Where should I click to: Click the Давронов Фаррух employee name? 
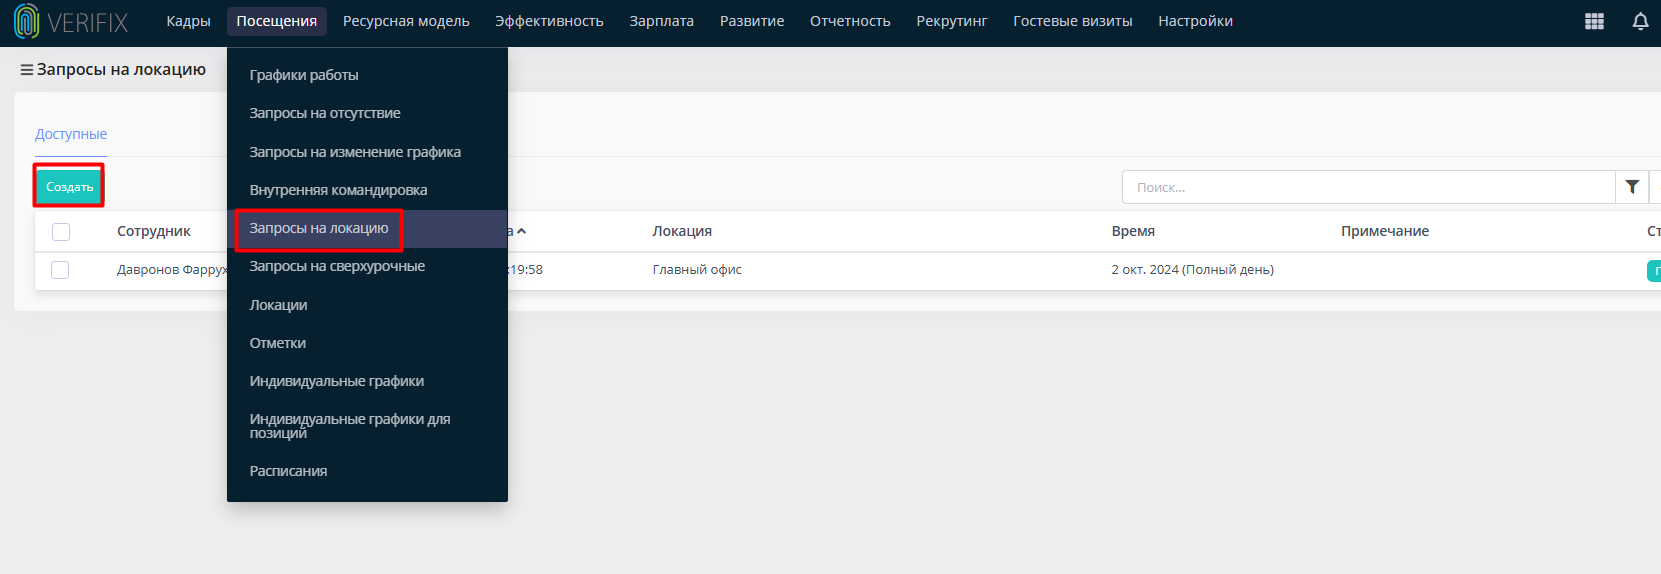(x=172, y=270)
